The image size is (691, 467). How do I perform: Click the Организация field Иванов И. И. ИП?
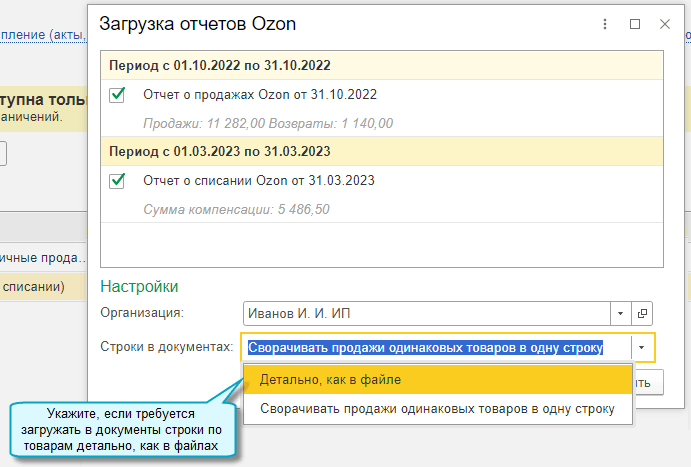coord(427,313)
